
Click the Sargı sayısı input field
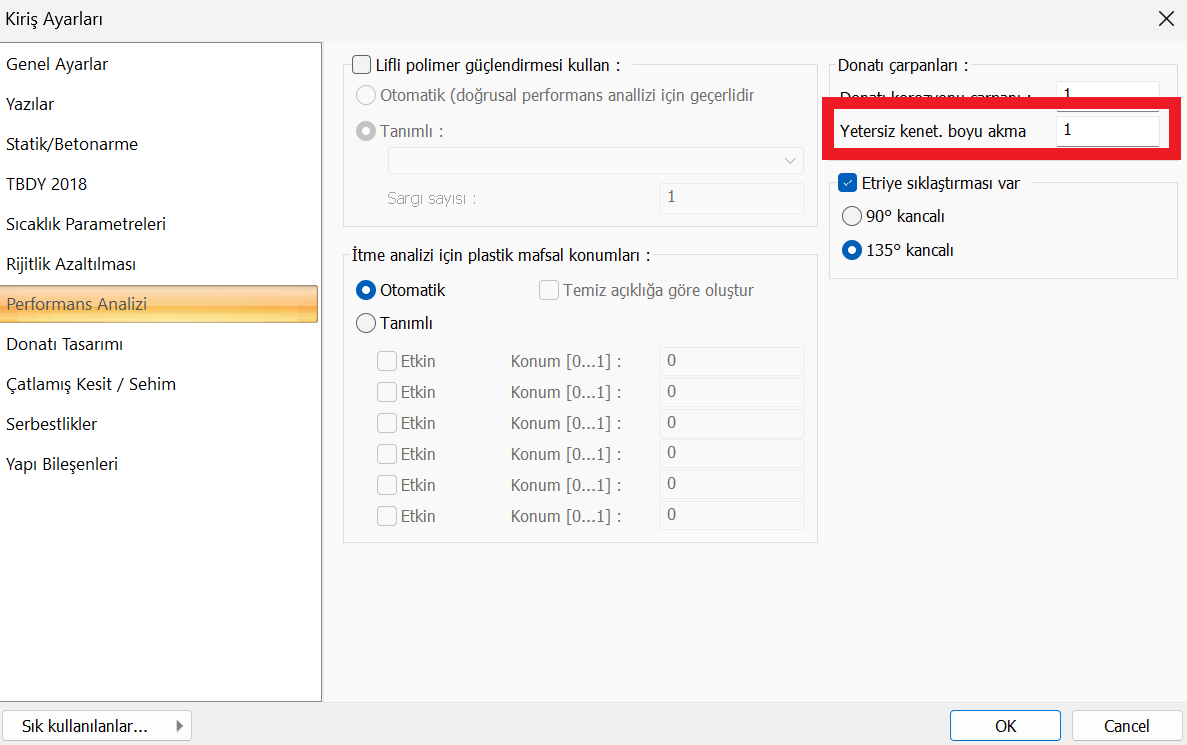coord(731,197)
